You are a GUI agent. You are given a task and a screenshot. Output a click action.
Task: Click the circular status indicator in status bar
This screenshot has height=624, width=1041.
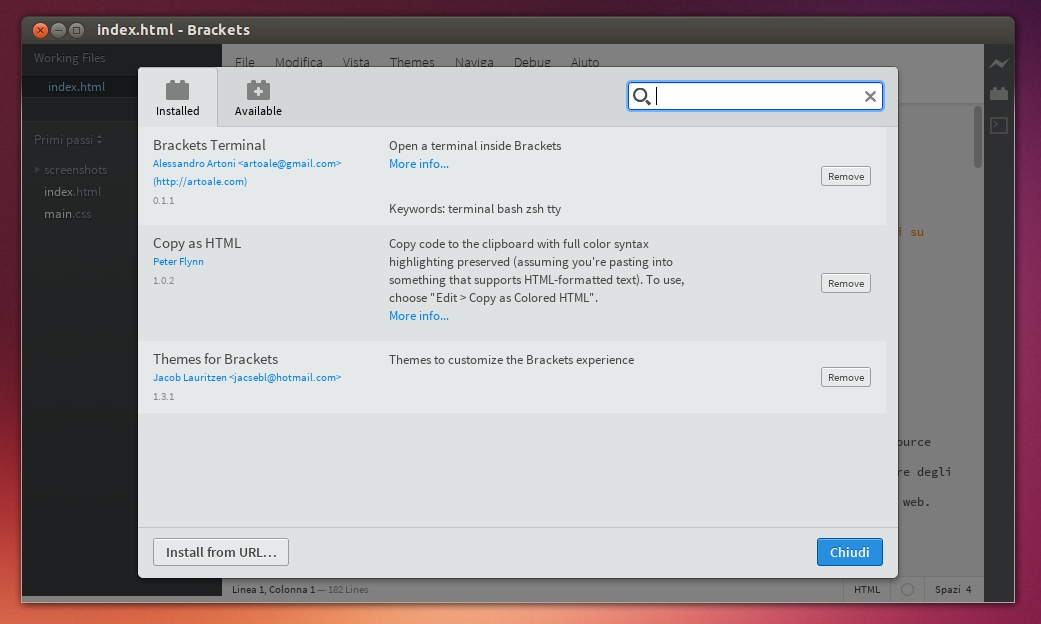(x=908, y=589)
